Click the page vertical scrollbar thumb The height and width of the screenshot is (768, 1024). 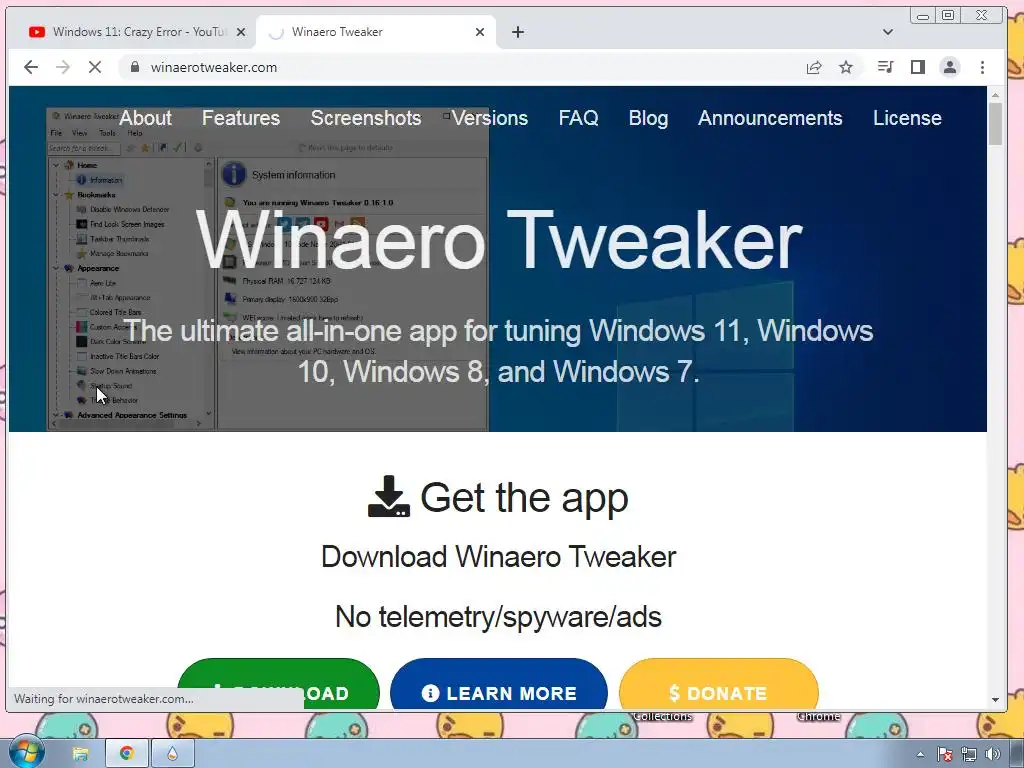[995, 123]
